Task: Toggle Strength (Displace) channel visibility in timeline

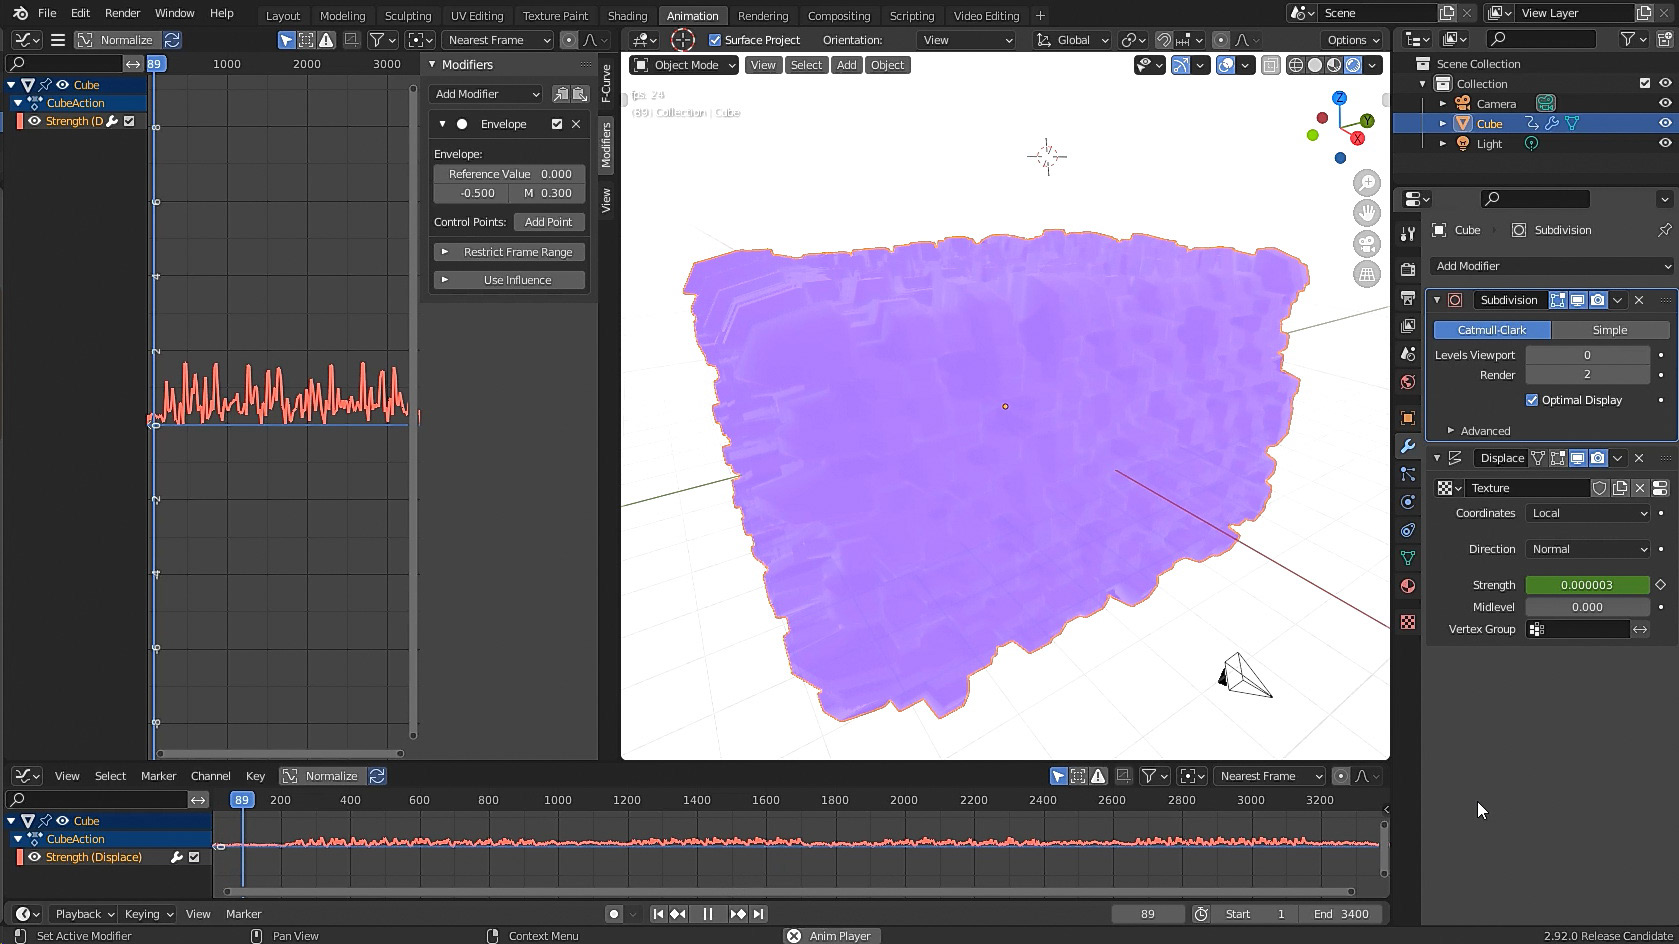Action: click(34, 857)
